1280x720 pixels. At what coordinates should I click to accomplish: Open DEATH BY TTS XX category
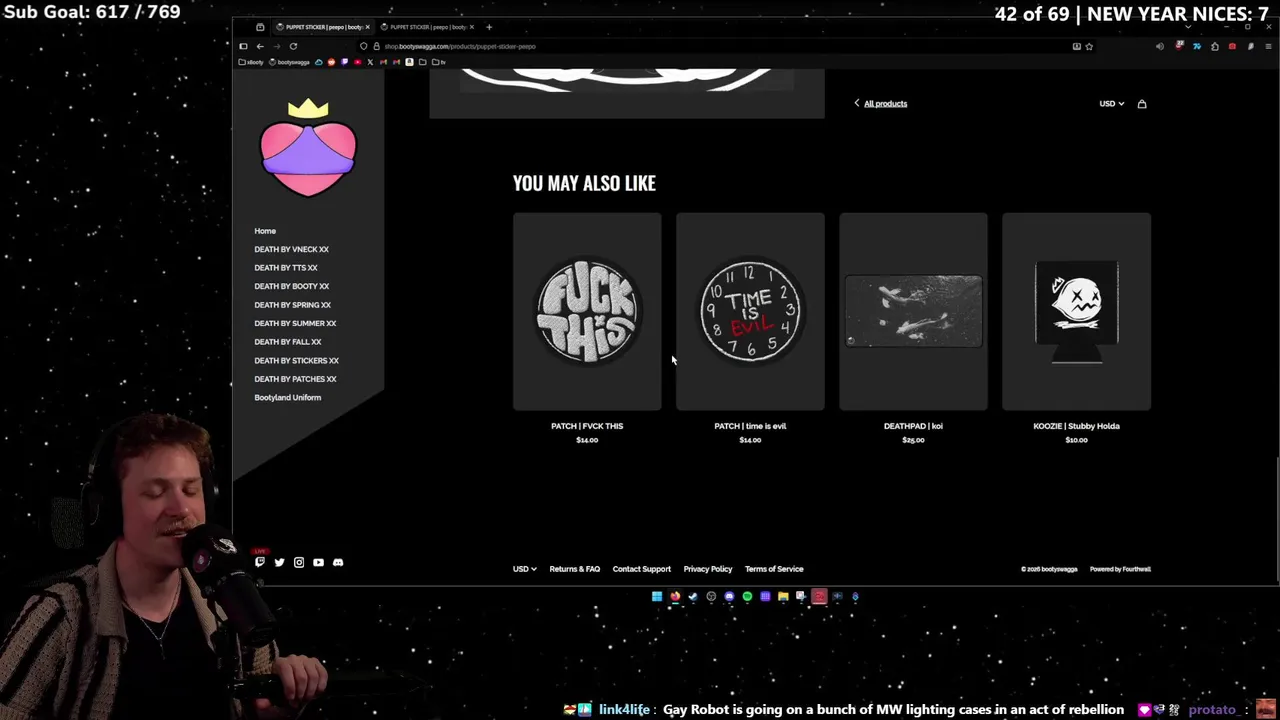[285, 268]
